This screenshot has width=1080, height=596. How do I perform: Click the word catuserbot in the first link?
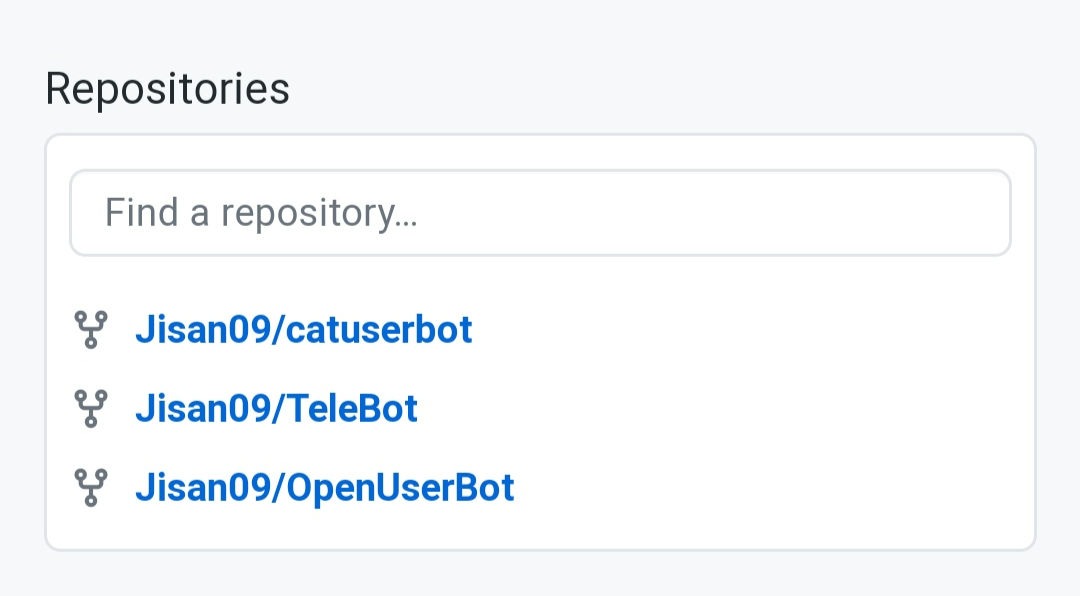380,329
